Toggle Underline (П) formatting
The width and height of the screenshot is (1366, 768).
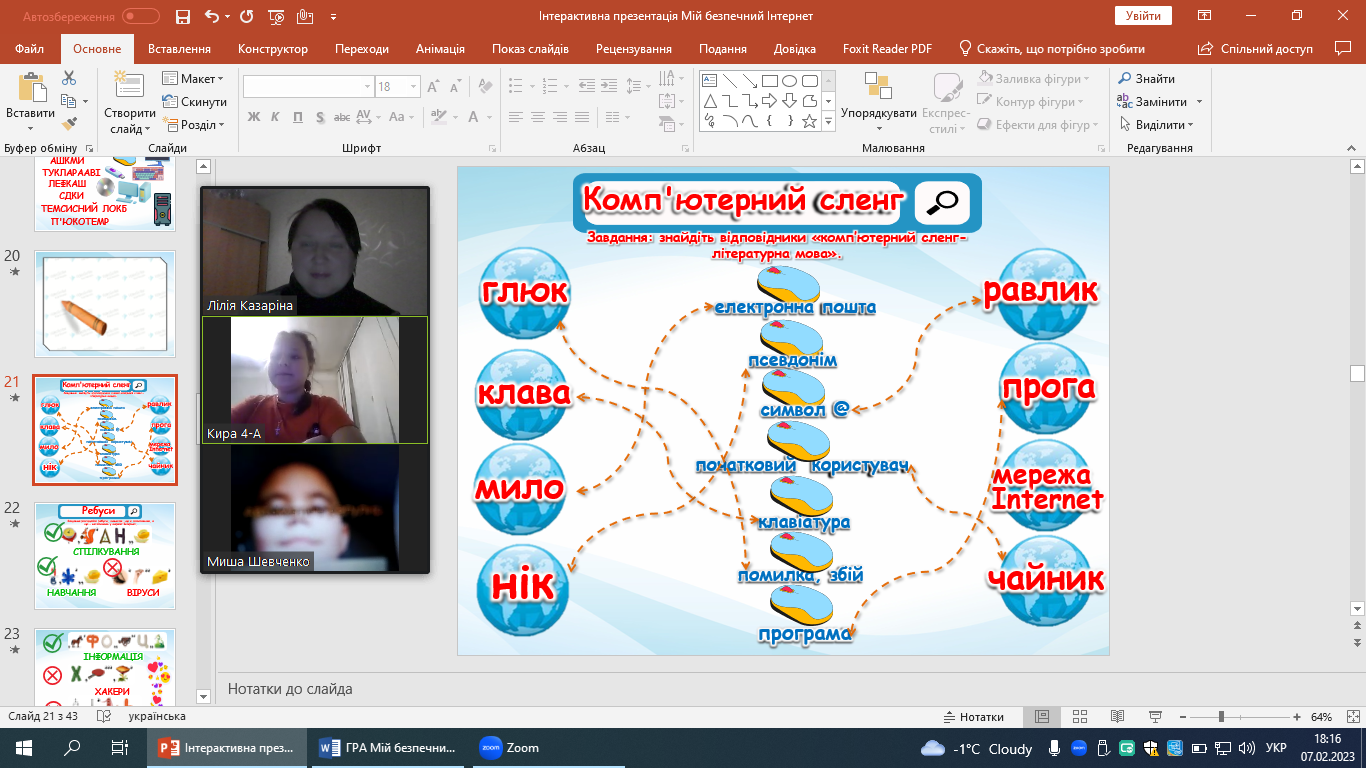pyautogui.click(x=298, y=117)
